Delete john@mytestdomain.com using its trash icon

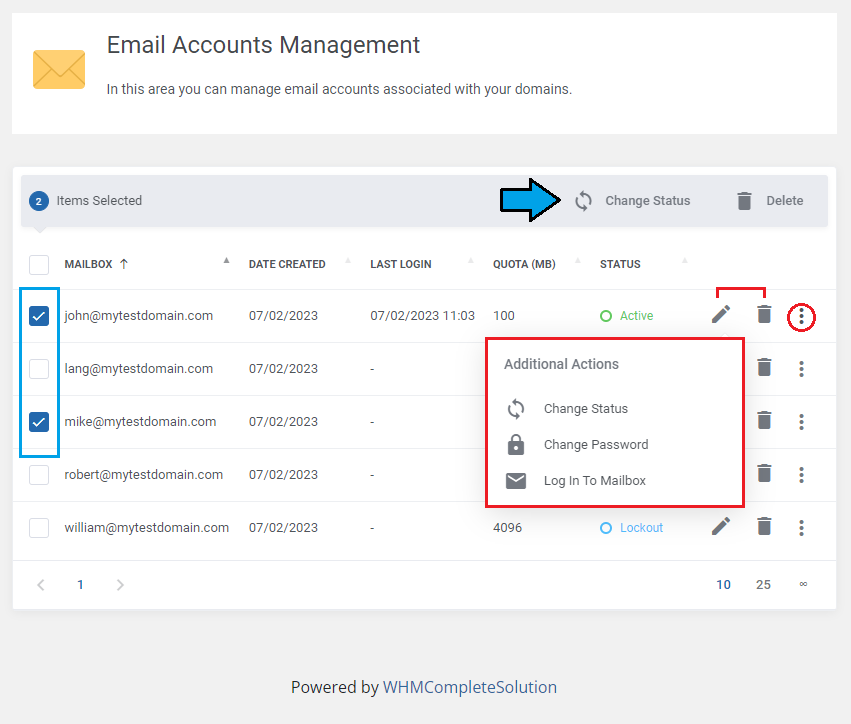pos(764,314)
